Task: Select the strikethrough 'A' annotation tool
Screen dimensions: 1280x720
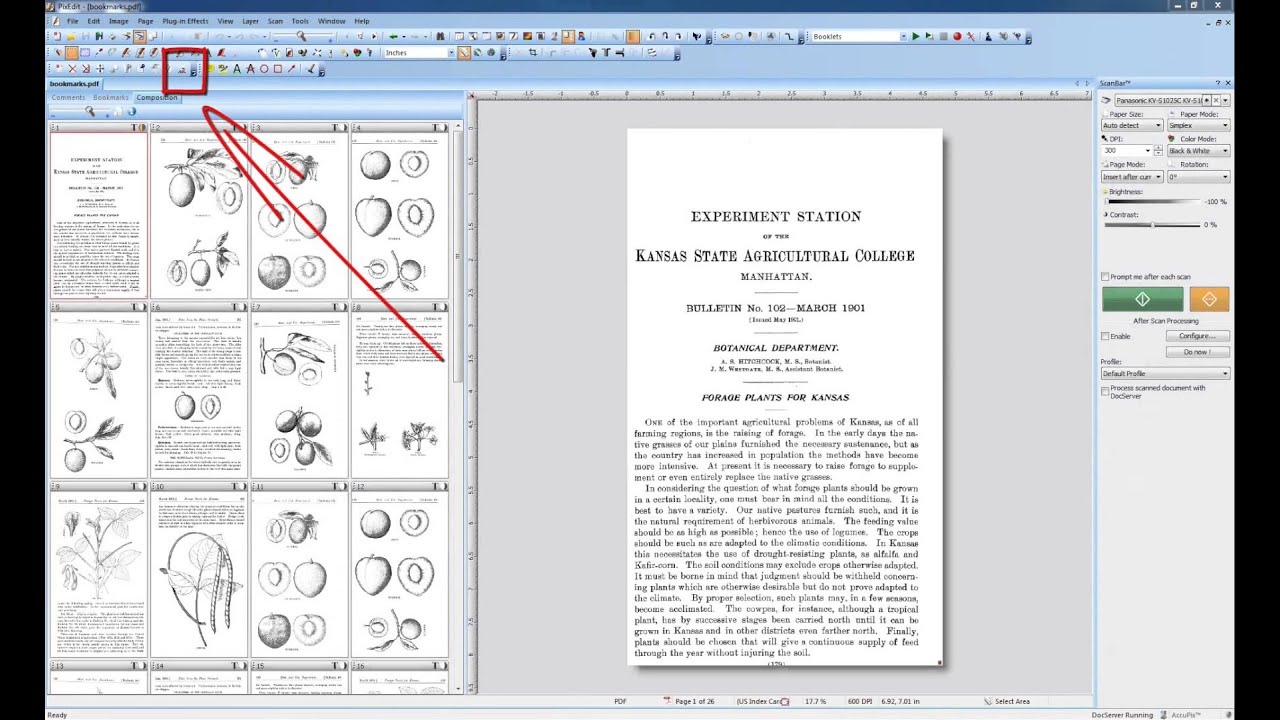Action: point(250,69)
